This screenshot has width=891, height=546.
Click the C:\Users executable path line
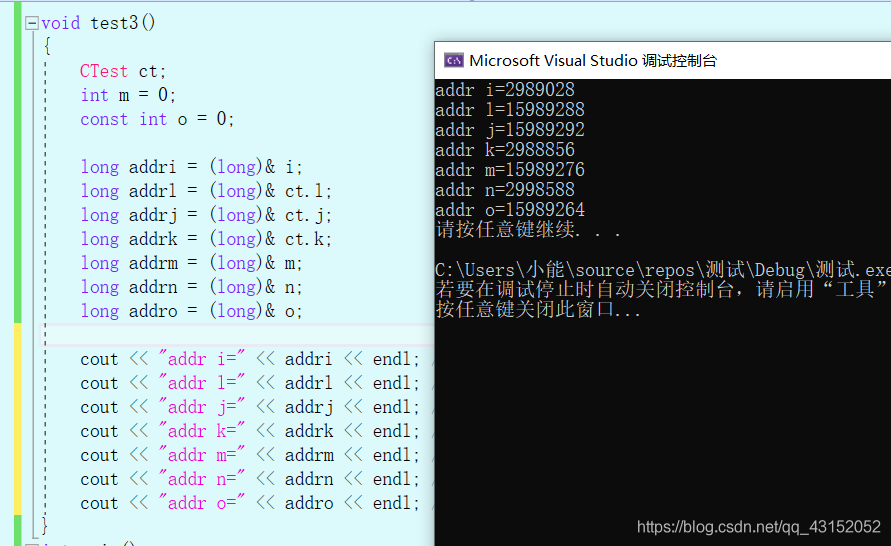[x=663, y=269]
